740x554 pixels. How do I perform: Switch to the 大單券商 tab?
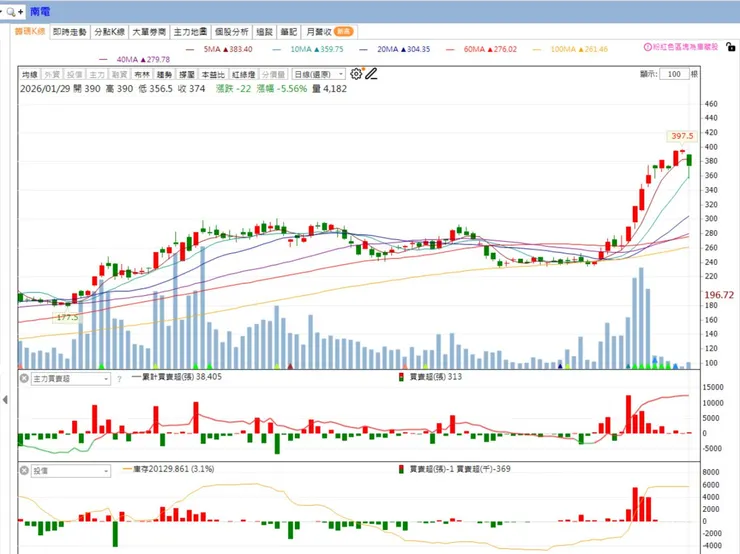point(149,32)
